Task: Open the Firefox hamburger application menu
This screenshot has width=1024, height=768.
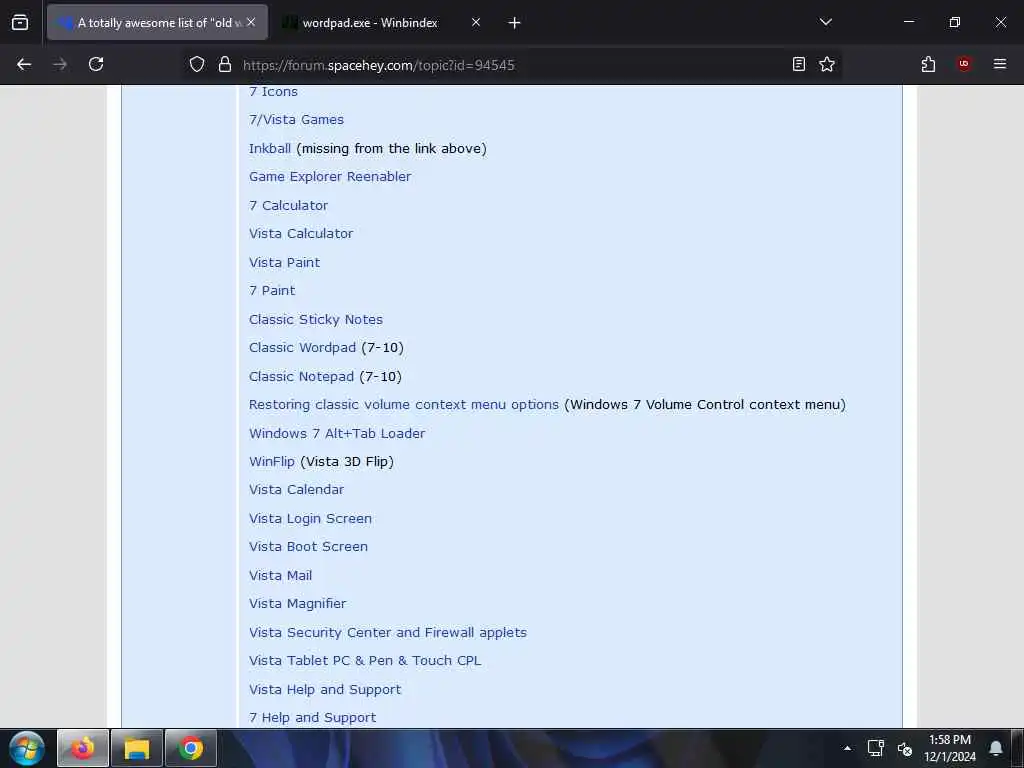Action: 1000,64
